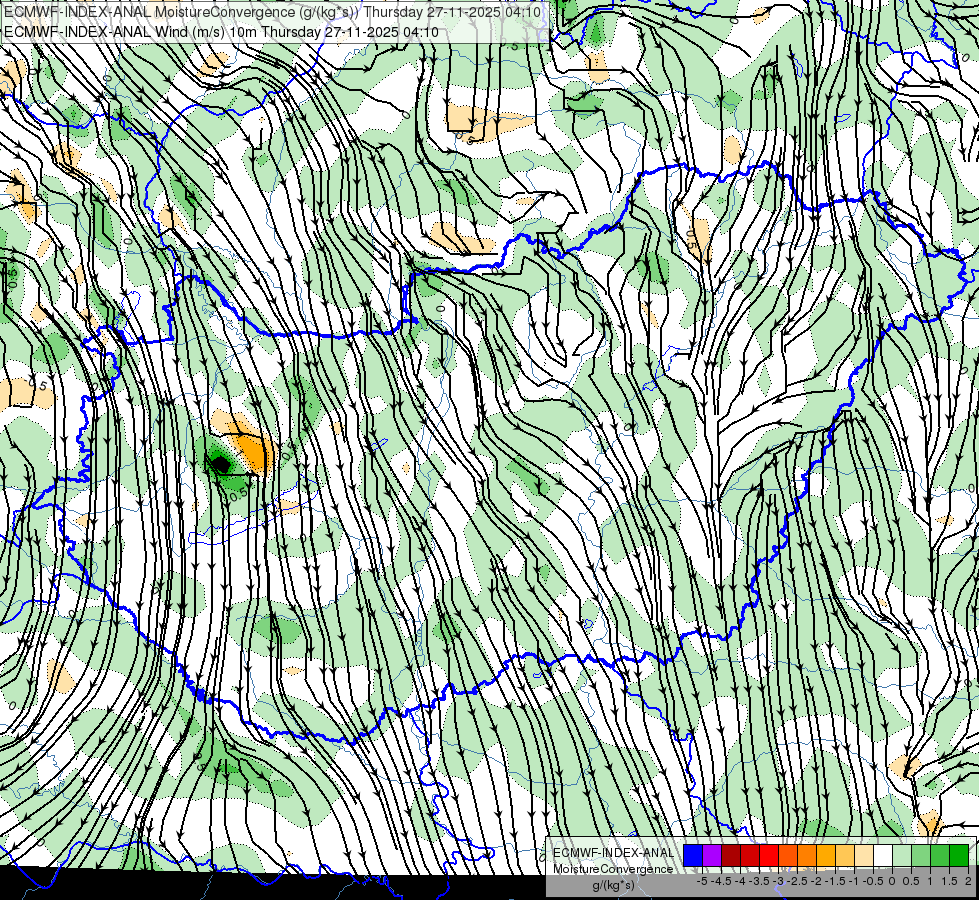
Task: Pick the orange swatch between -2.5 and -2
Action: pos(807,856)
